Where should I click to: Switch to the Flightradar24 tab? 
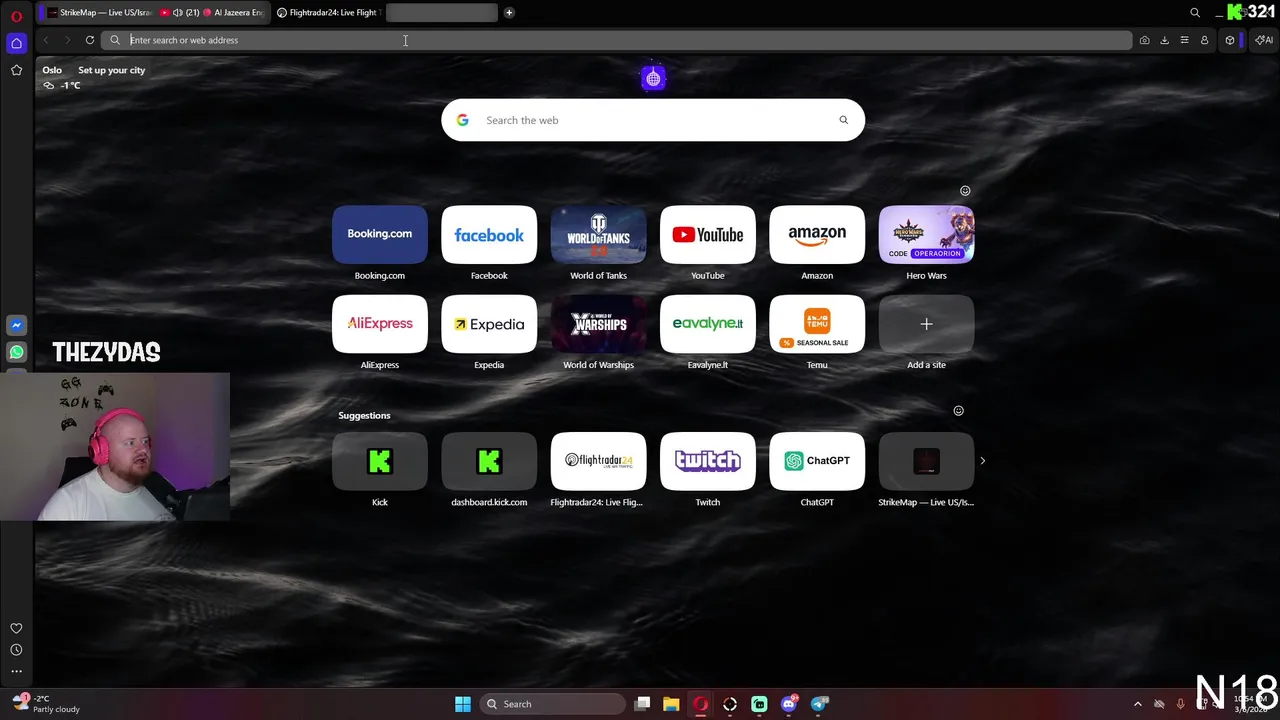click(327, 12)
